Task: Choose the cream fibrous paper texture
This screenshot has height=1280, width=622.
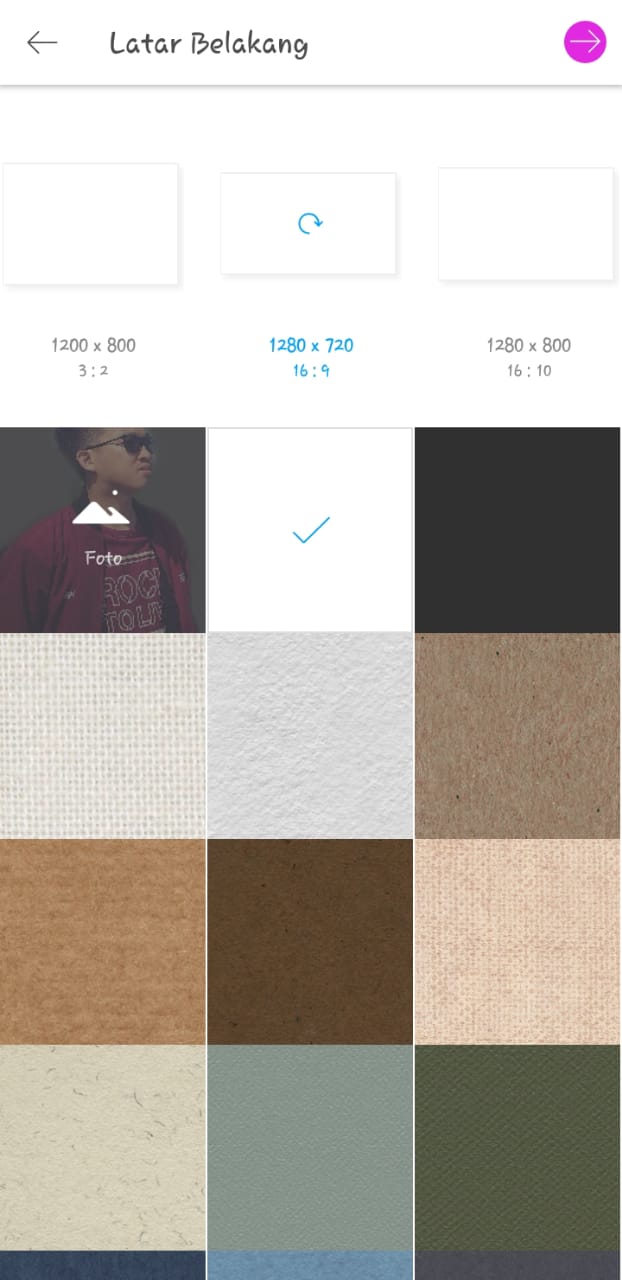Action: [103, 1148]
